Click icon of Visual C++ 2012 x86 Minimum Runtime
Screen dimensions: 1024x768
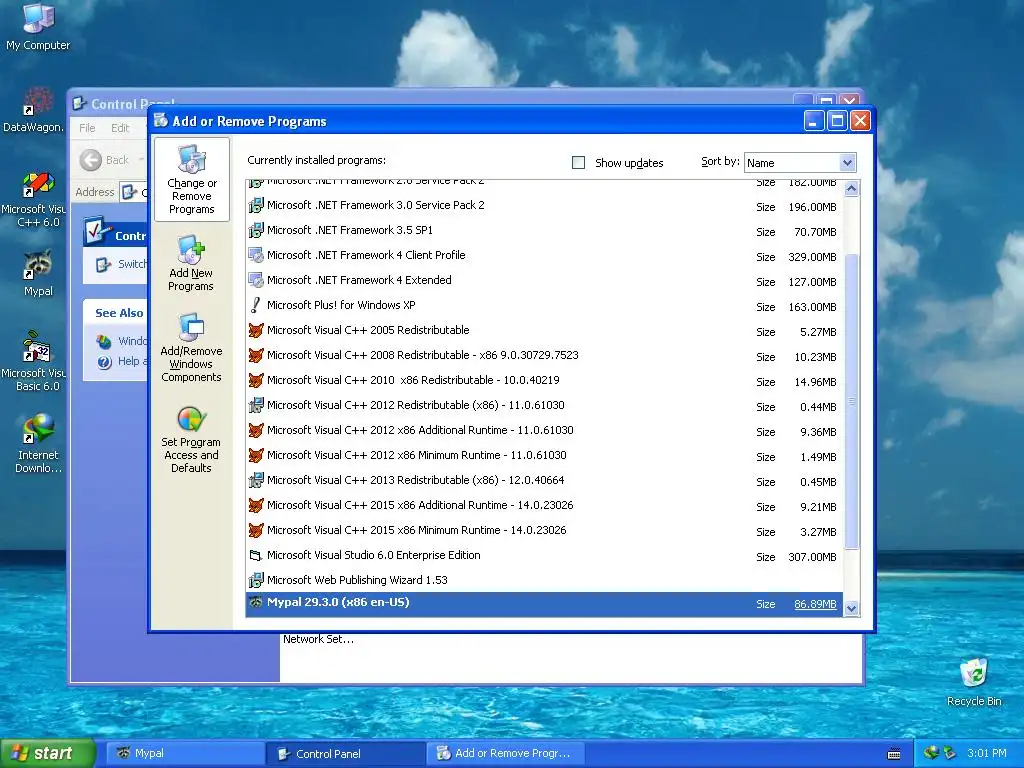click(x=256, y=455)
